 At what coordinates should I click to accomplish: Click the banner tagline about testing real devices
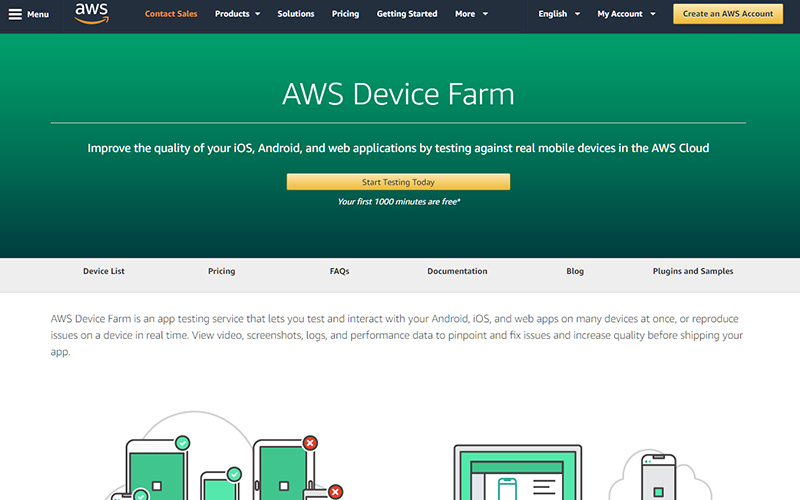click(x=398, y=148)
